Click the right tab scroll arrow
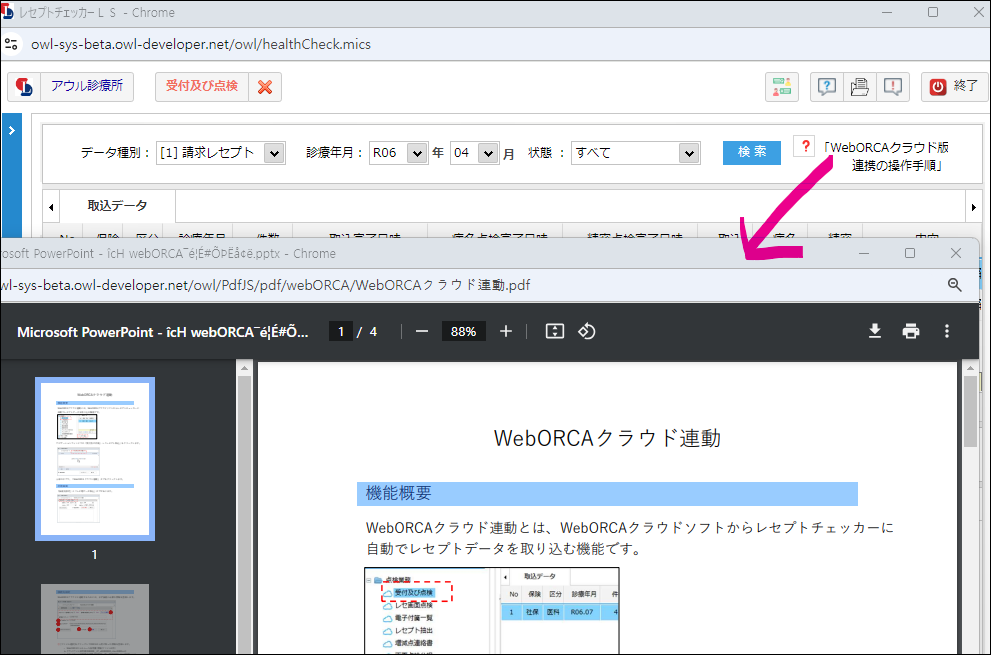 pyautogui.click(x=973, y=207)
